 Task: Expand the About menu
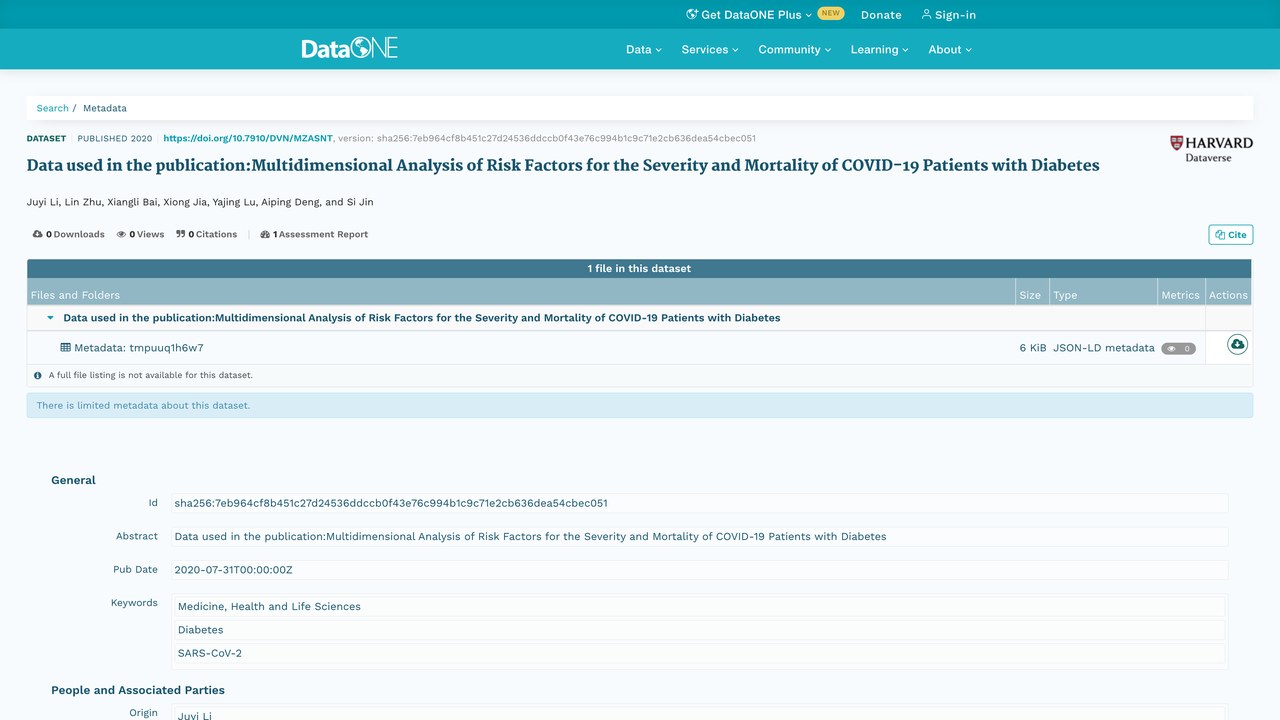(x=950, y=49)
